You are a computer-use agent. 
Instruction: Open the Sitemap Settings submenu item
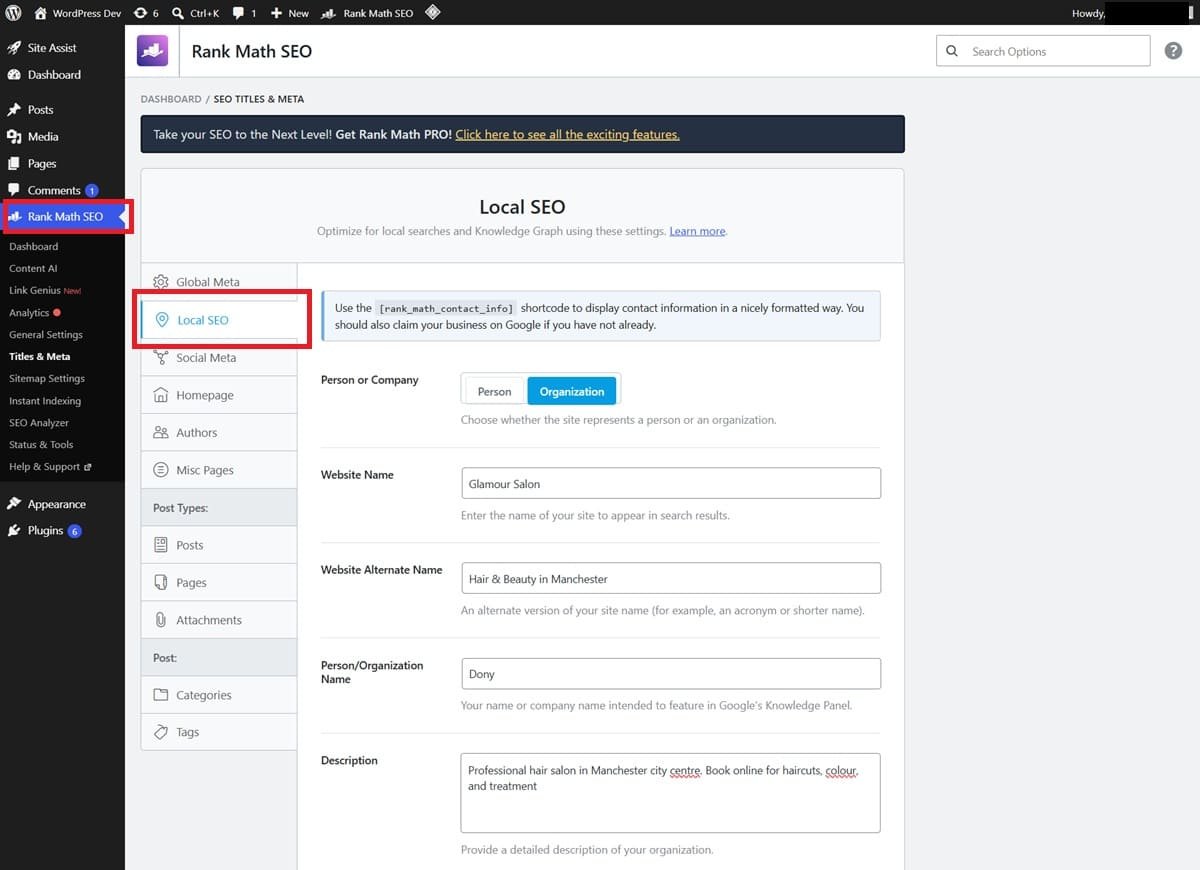47,379
